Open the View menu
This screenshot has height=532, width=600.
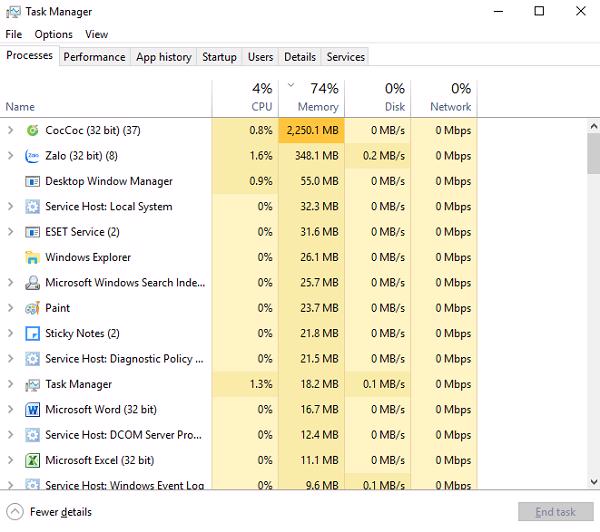tap(96, 34)
